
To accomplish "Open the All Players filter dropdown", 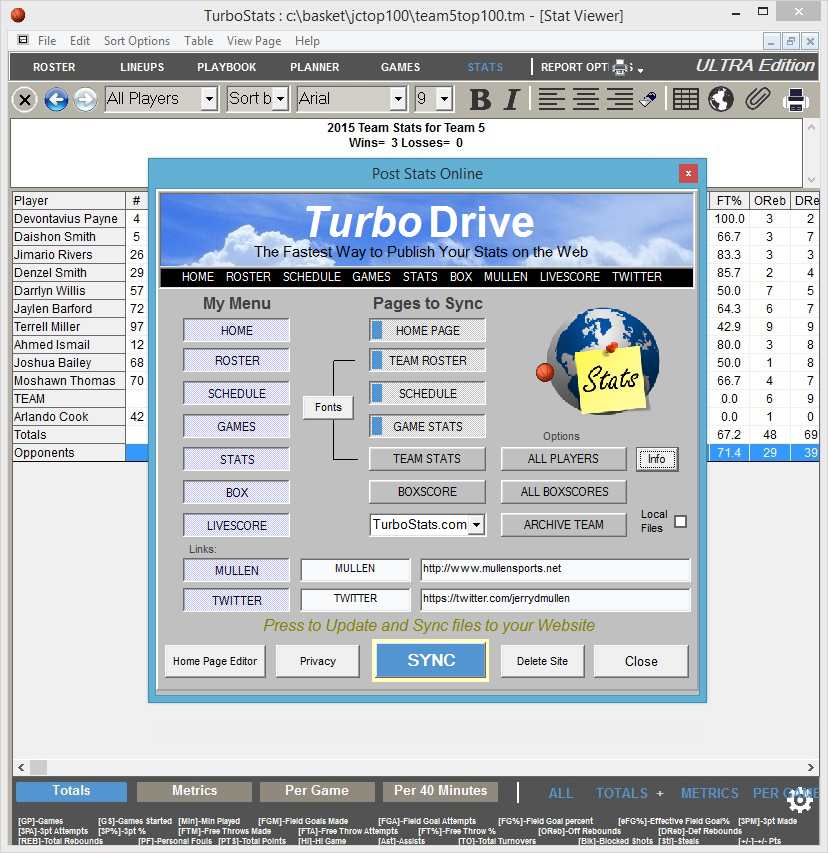I will (209, 99).
